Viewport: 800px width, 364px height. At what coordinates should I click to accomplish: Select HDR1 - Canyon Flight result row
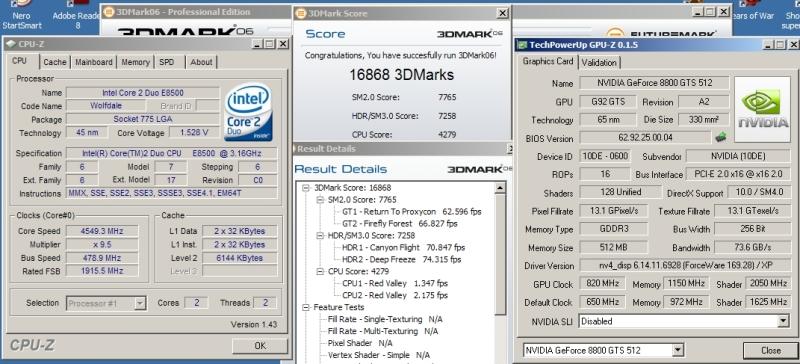point(404,248)
